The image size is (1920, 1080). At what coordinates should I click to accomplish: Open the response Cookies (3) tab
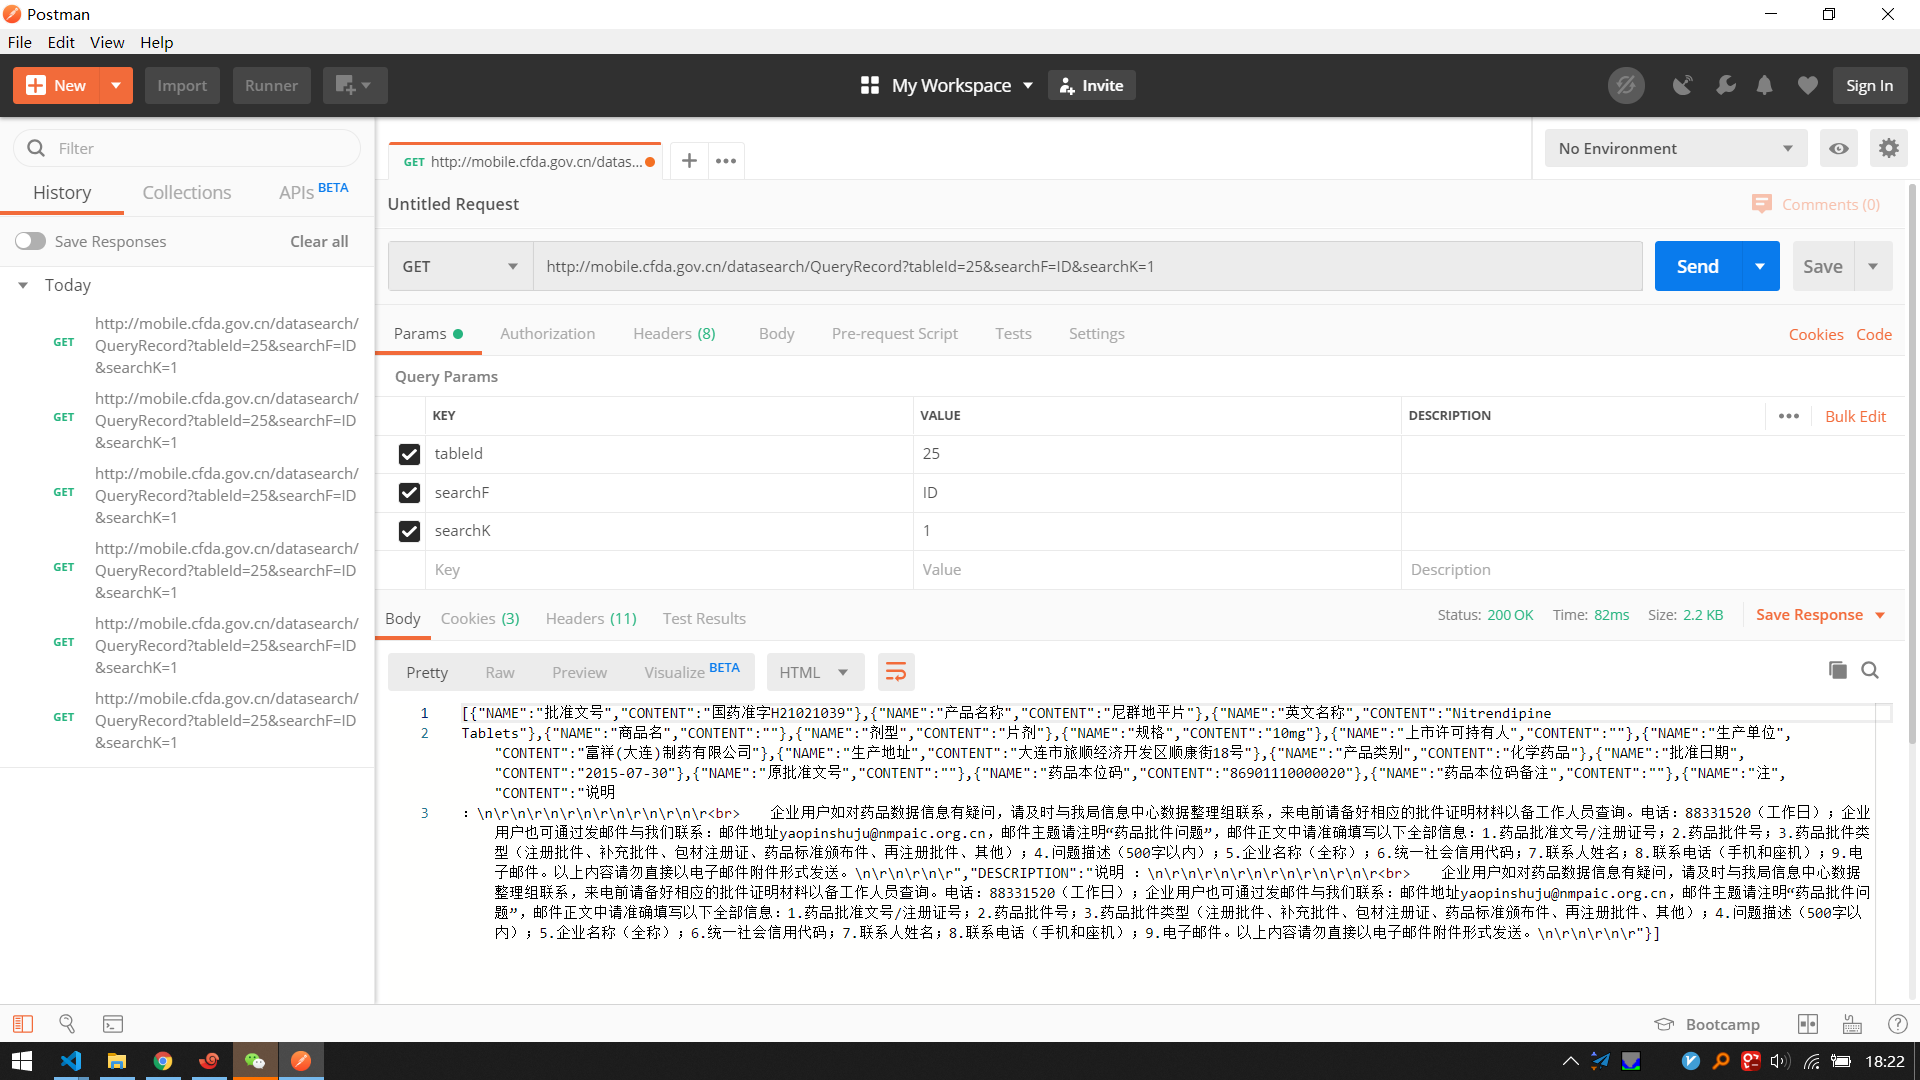tap(480, 618)
